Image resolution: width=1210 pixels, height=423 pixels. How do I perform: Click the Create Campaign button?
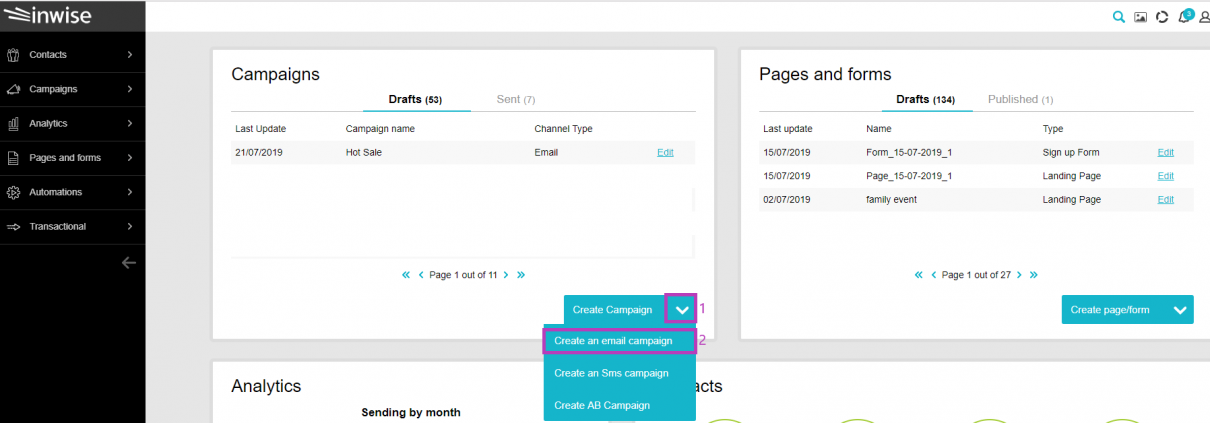pyautogui.click(x=614, y=309)
